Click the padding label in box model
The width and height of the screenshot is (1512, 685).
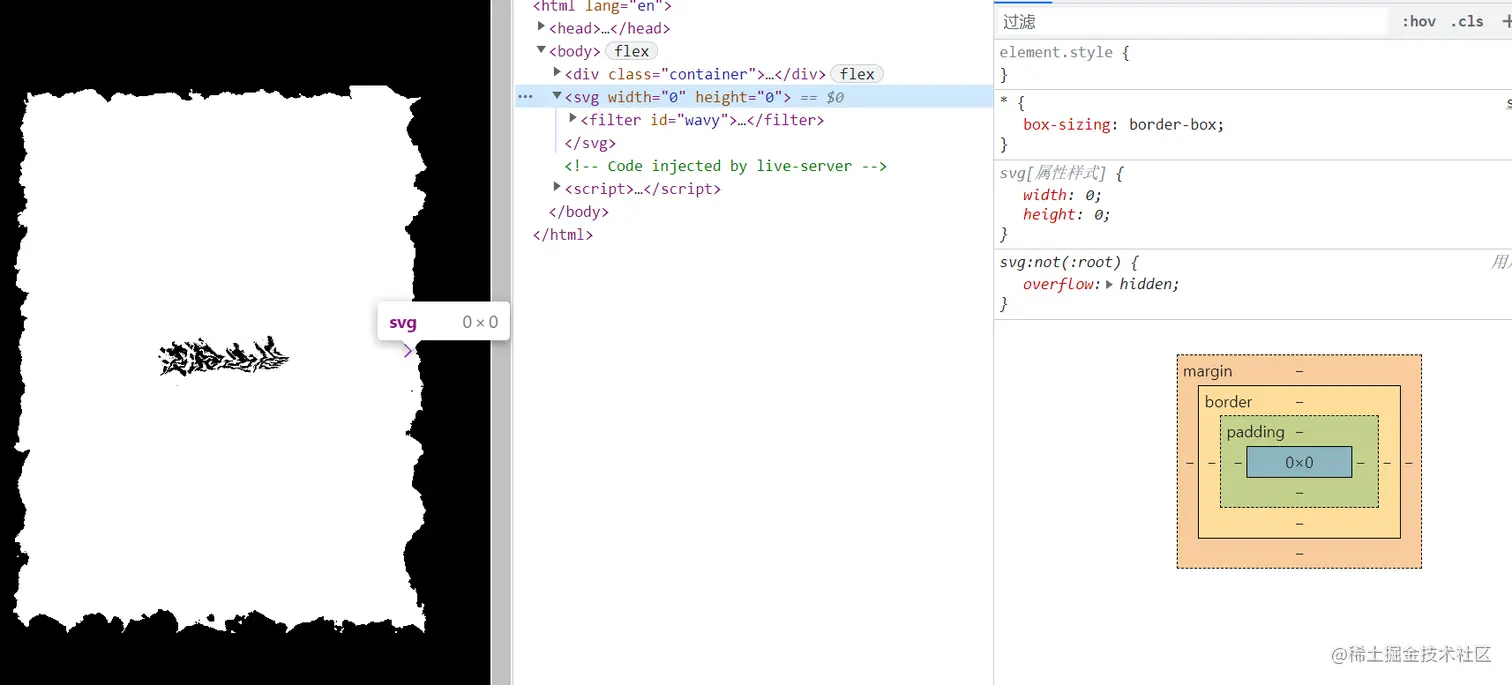pos(1255,432)
